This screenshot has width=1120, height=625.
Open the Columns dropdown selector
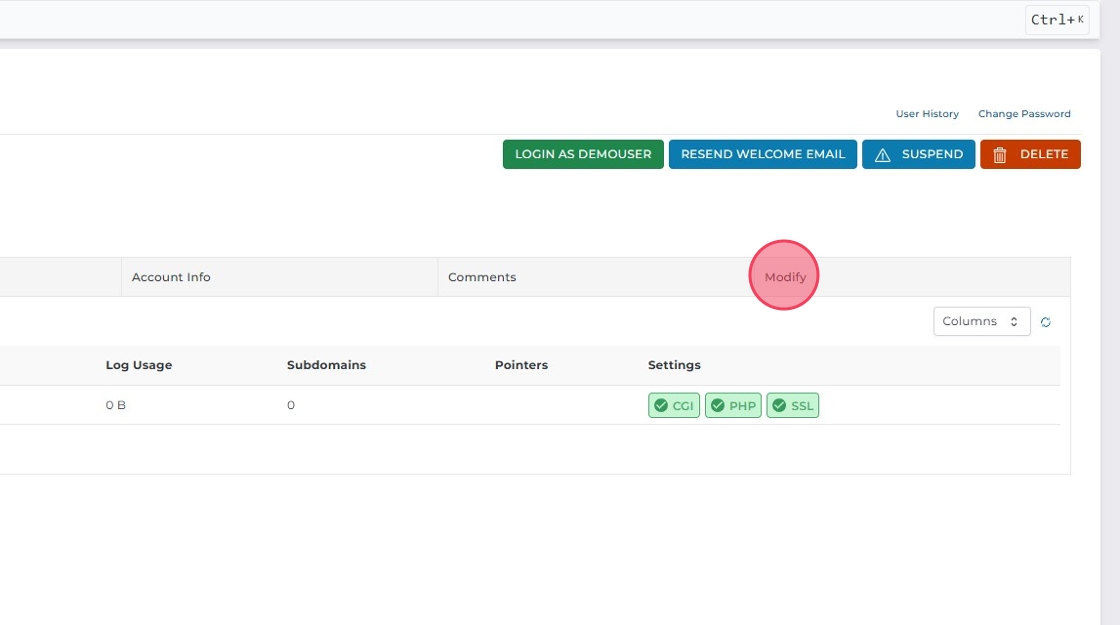[x=981, y=322]
